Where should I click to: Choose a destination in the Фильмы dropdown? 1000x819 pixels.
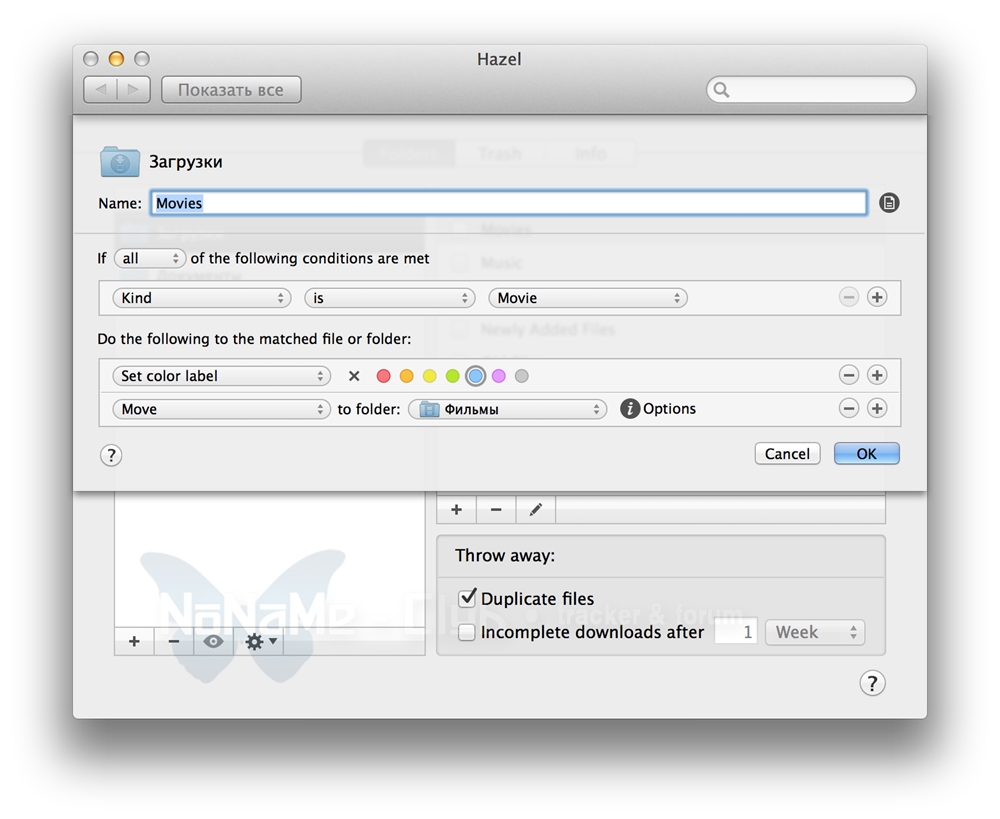507,409
